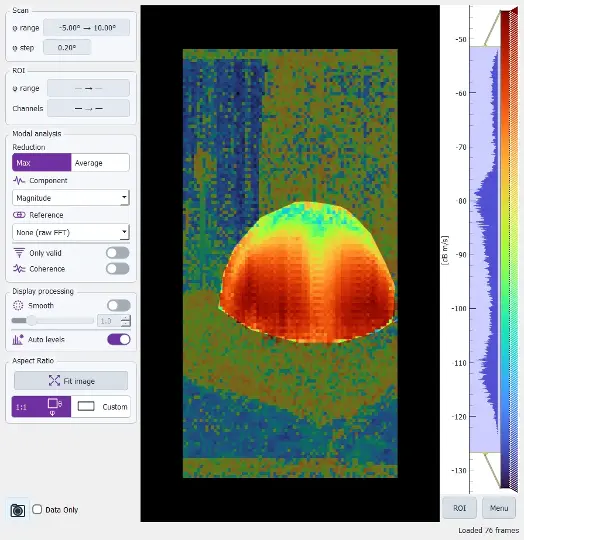592x540 pixels.
Task: Click the ROI button below the colorbar
Action: [x=459, y=508]
